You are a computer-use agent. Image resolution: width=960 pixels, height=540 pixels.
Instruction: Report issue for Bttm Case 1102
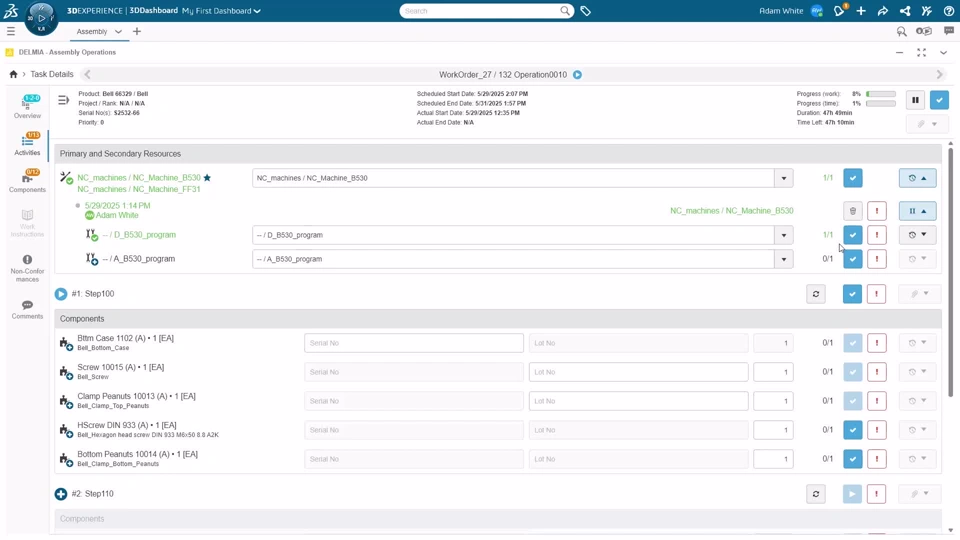click(x=877, y=343)
